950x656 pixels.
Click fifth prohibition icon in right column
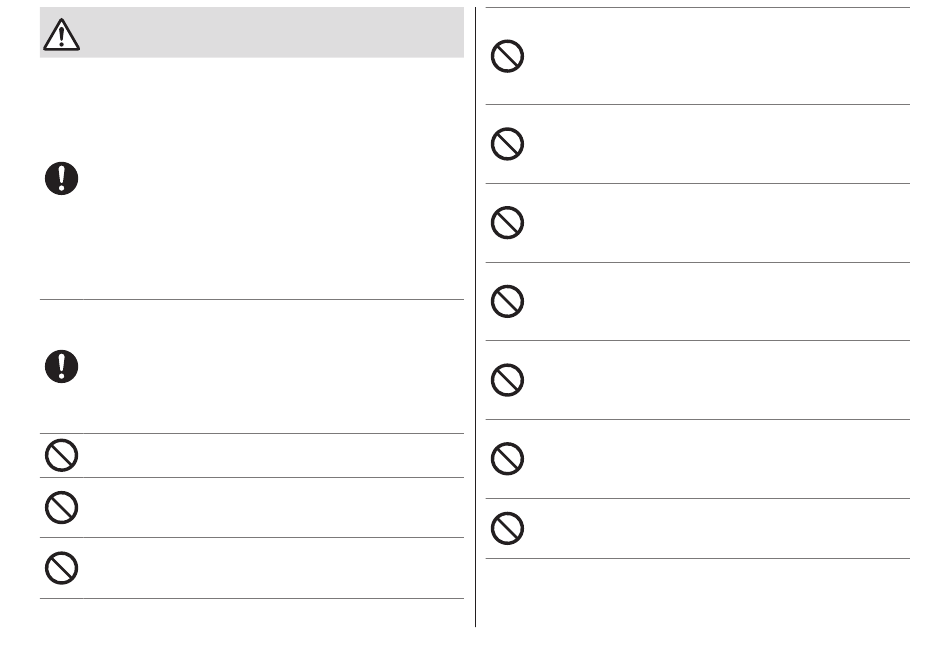507,380
